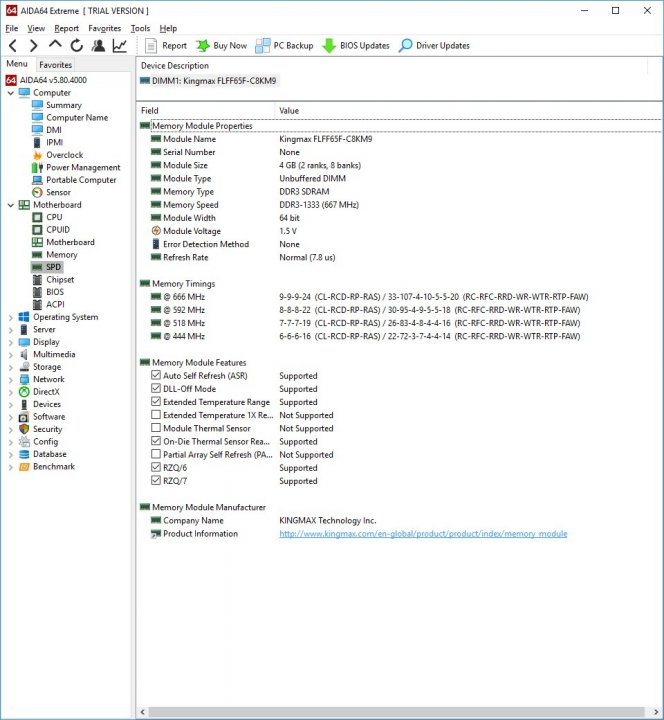This screenshot has height=720, width=664.
Task: Collapse the Motherboard tree node
Action: [x=11, y=205]
